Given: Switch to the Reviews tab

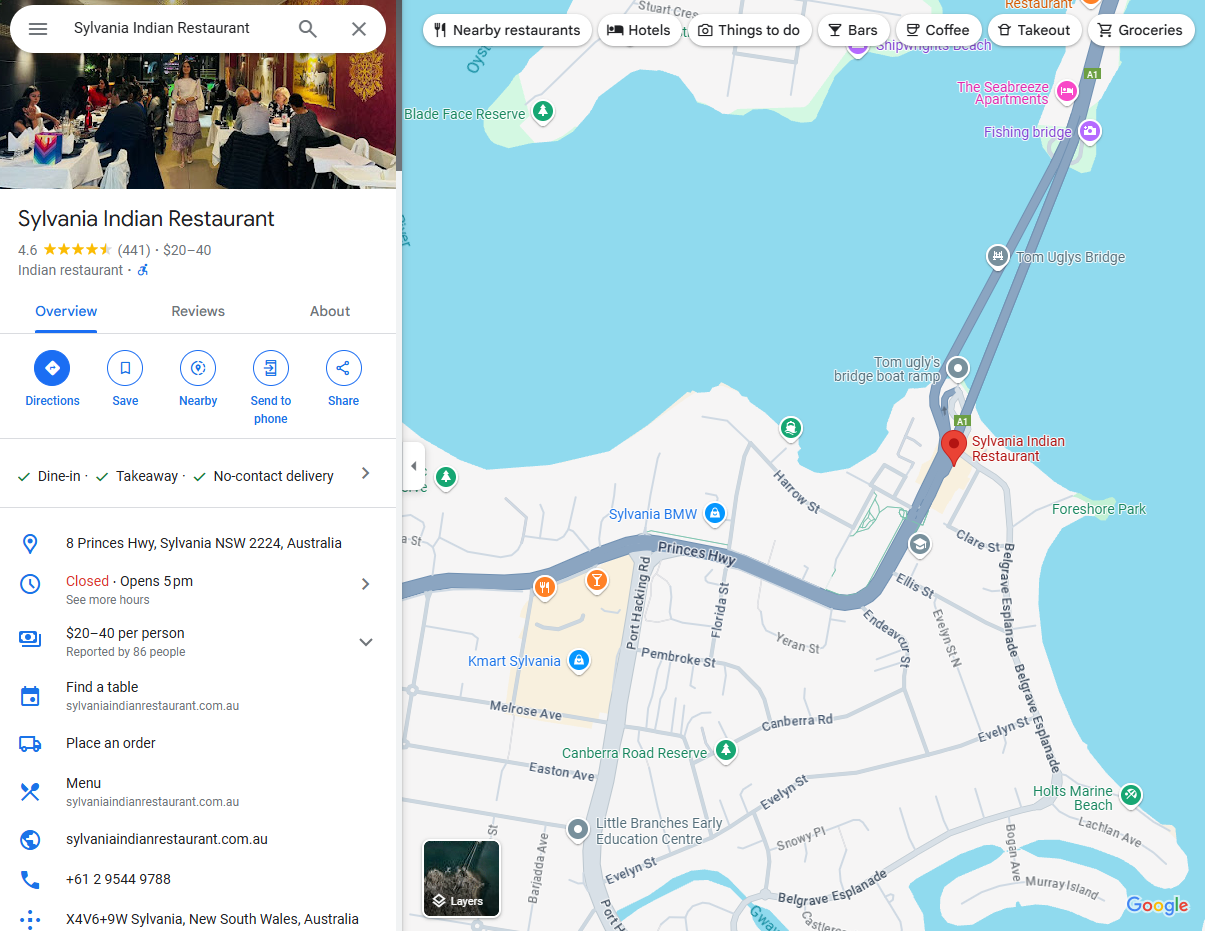Looking at the screenshot, I should tap(198, 311).
